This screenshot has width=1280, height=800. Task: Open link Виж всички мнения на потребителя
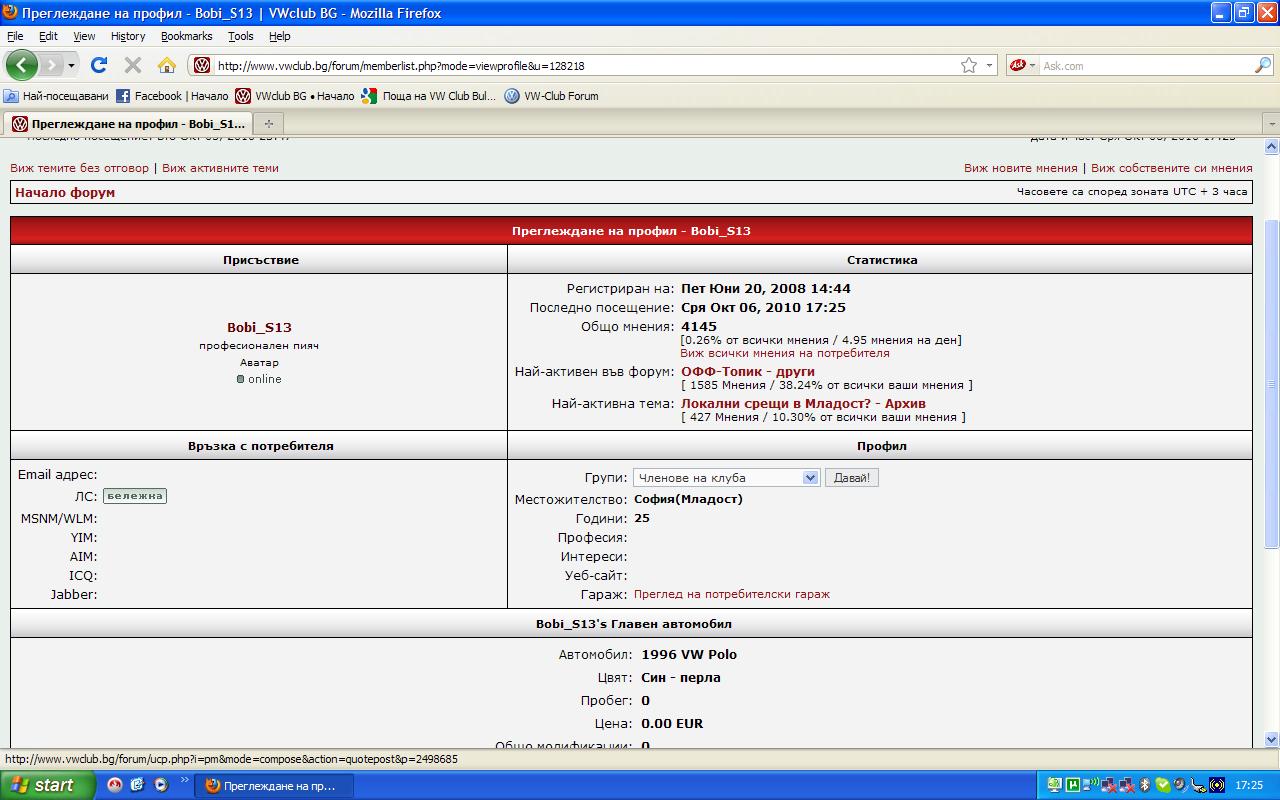784,353
